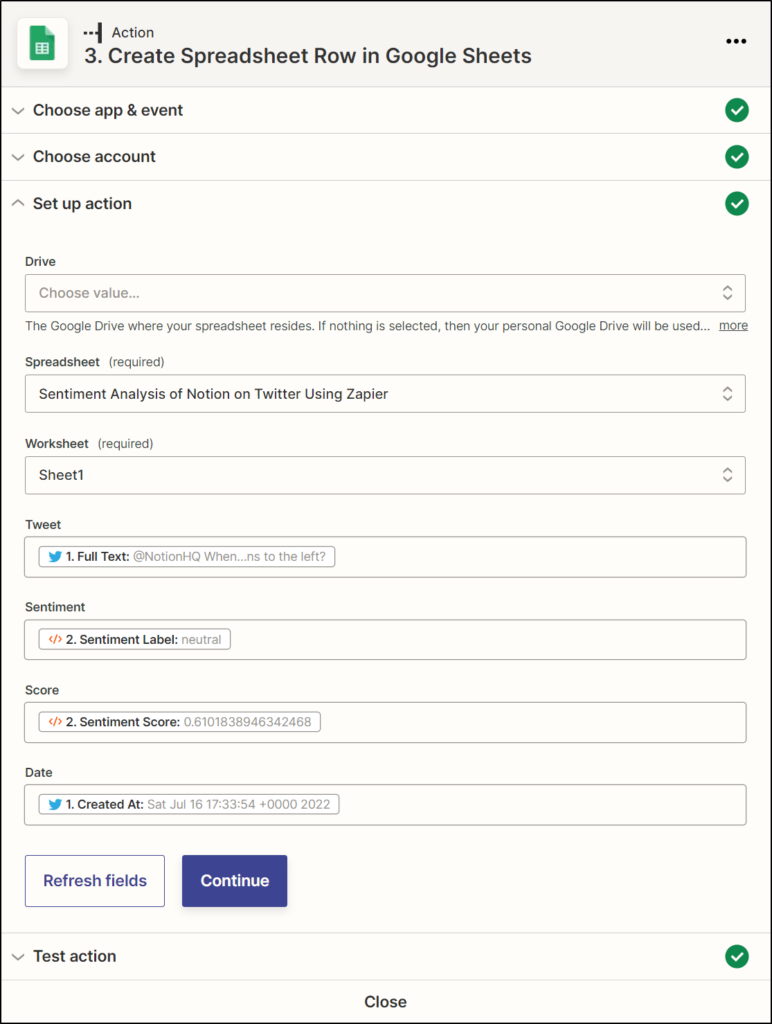Image resolution: width=772 pixels, height=1024 pixels.
Task: Click the Continue button
Action: coord(234,881)
